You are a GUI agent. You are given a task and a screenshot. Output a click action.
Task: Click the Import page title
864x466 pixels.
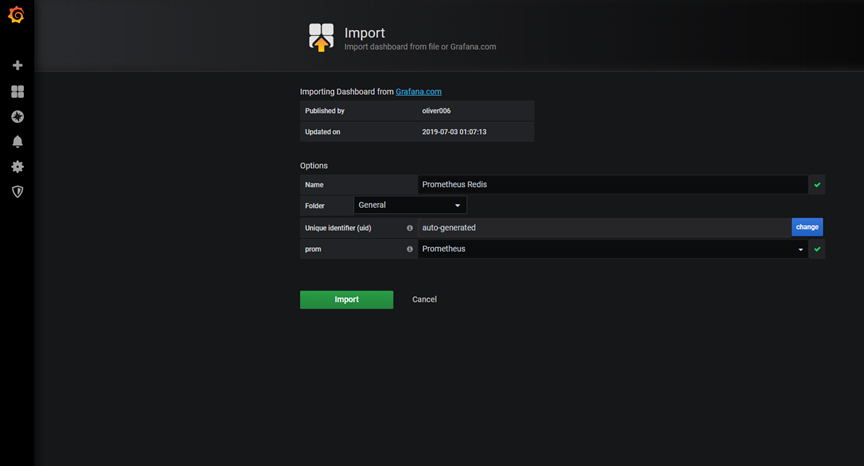point(365,33)
